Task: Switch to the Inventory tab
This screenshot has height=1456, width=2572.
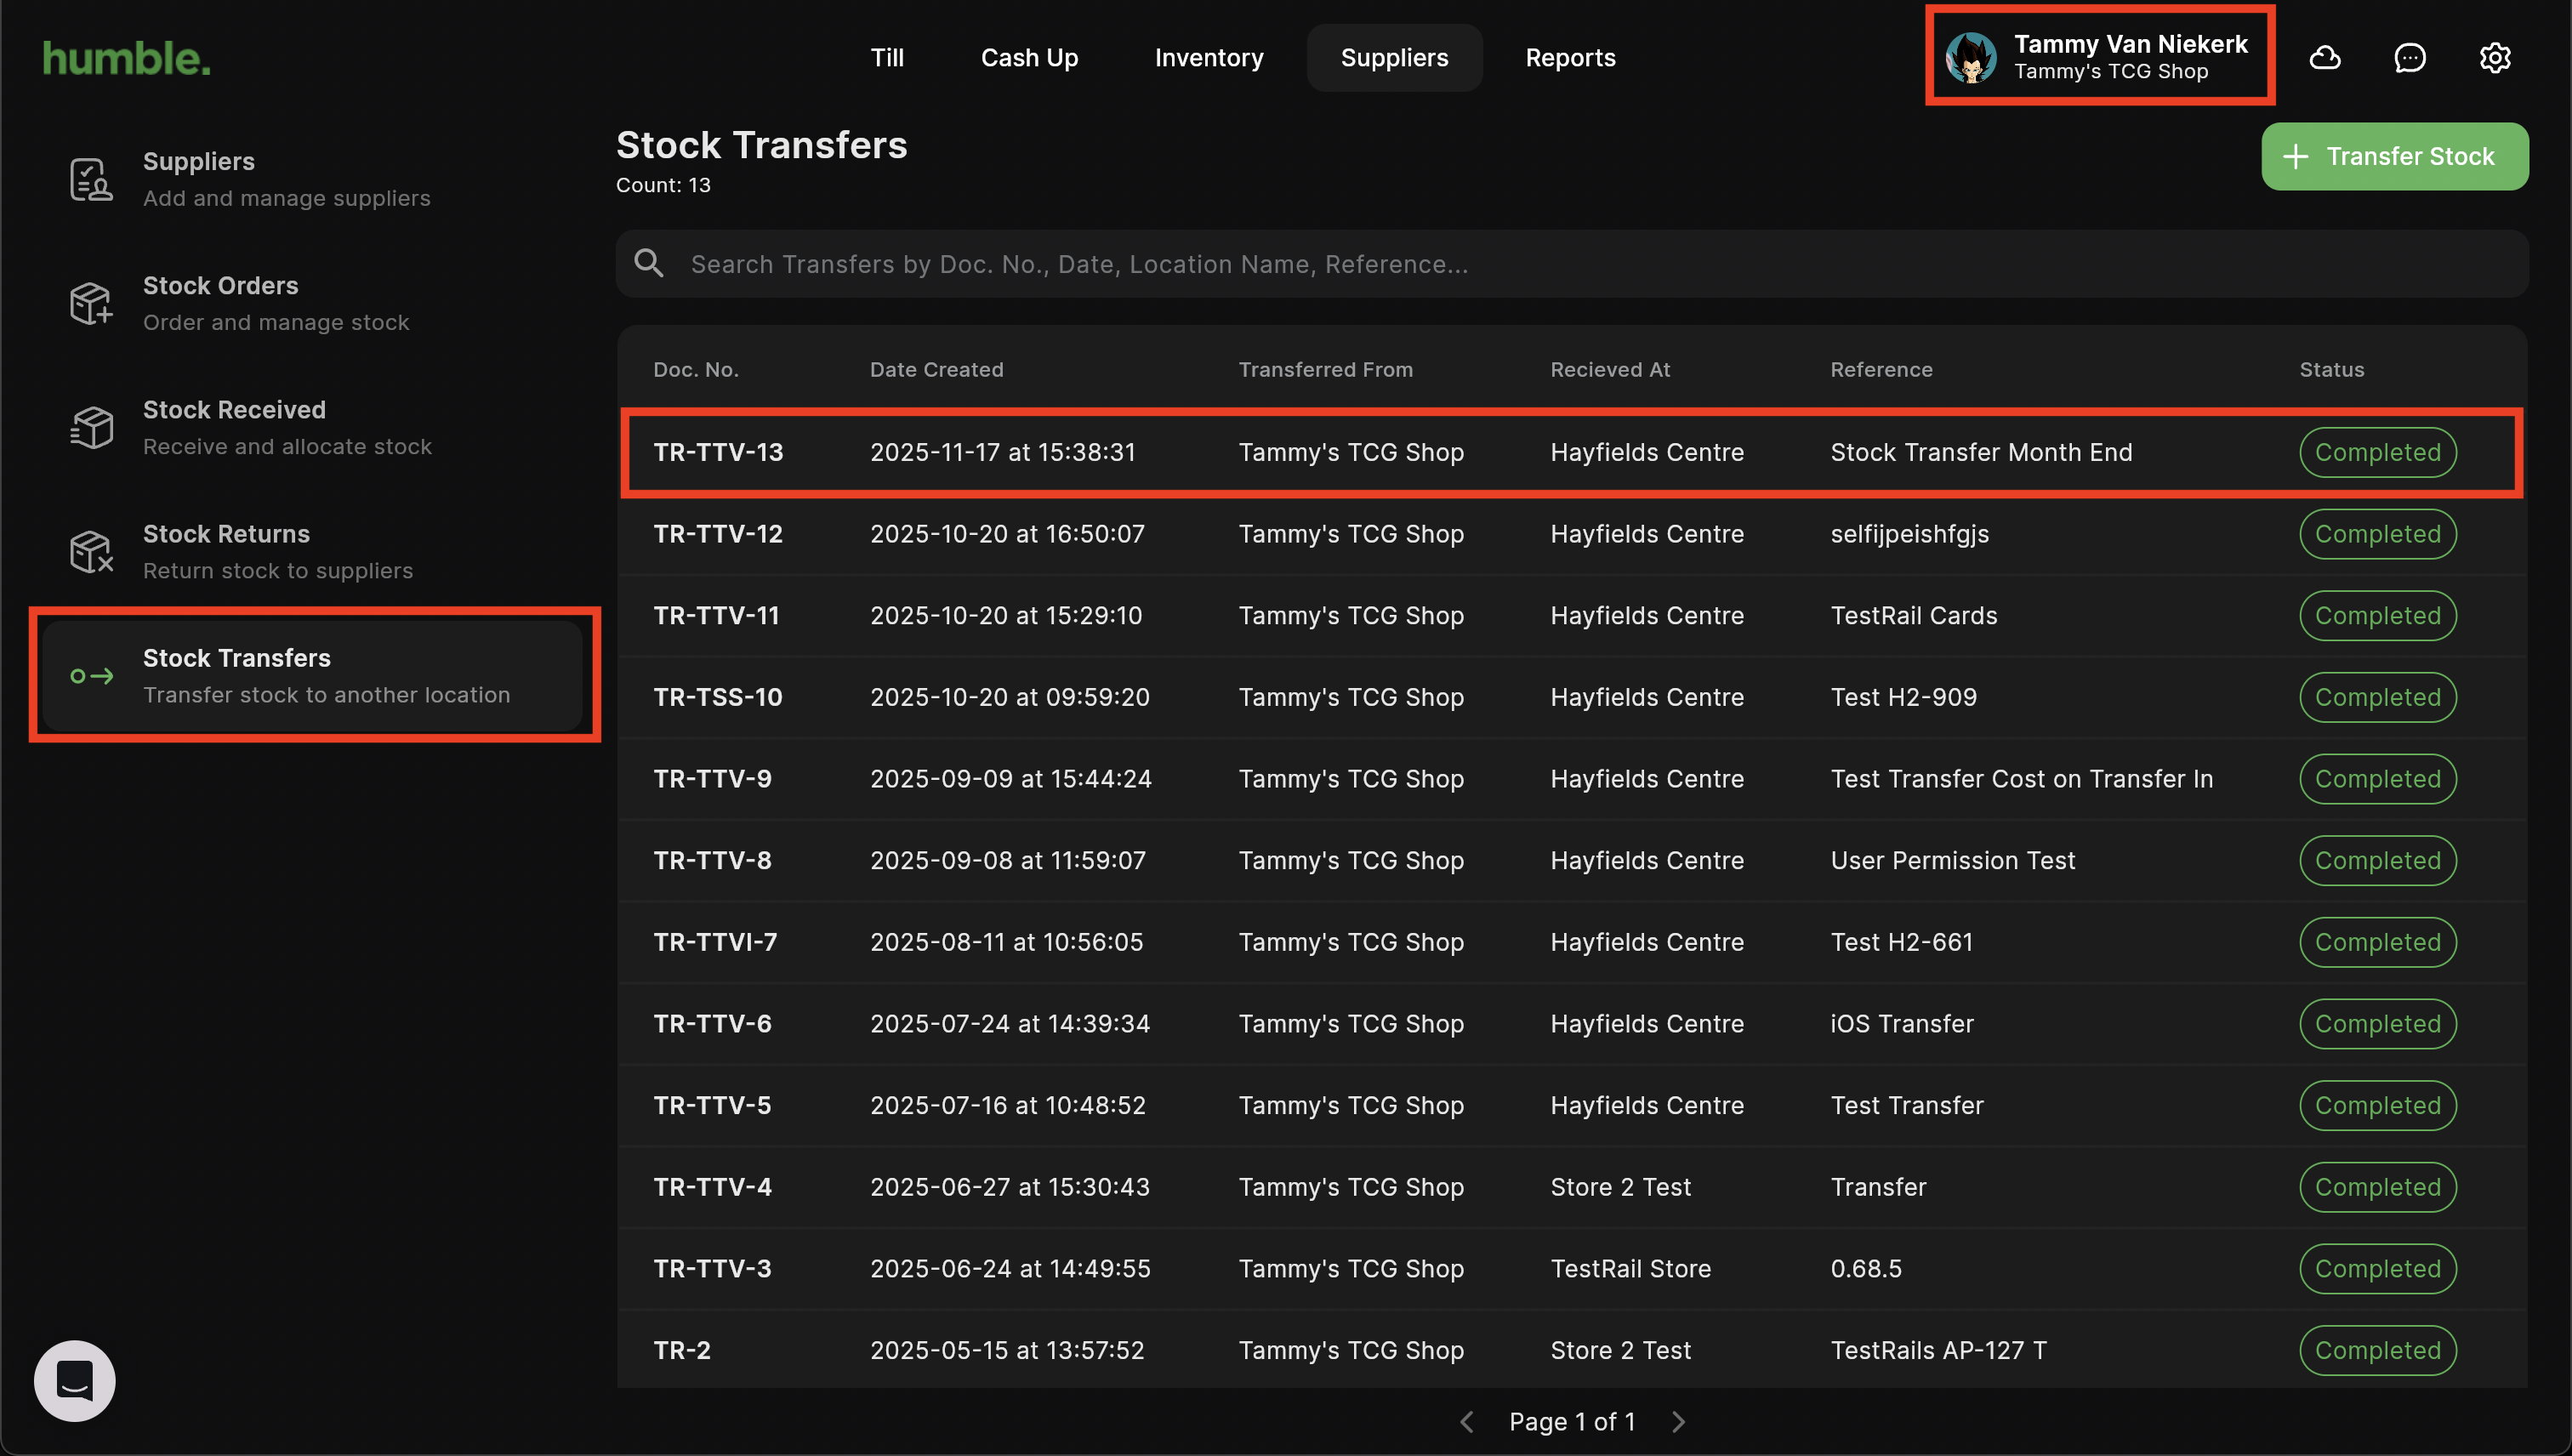Action: tap(1208, 58)
